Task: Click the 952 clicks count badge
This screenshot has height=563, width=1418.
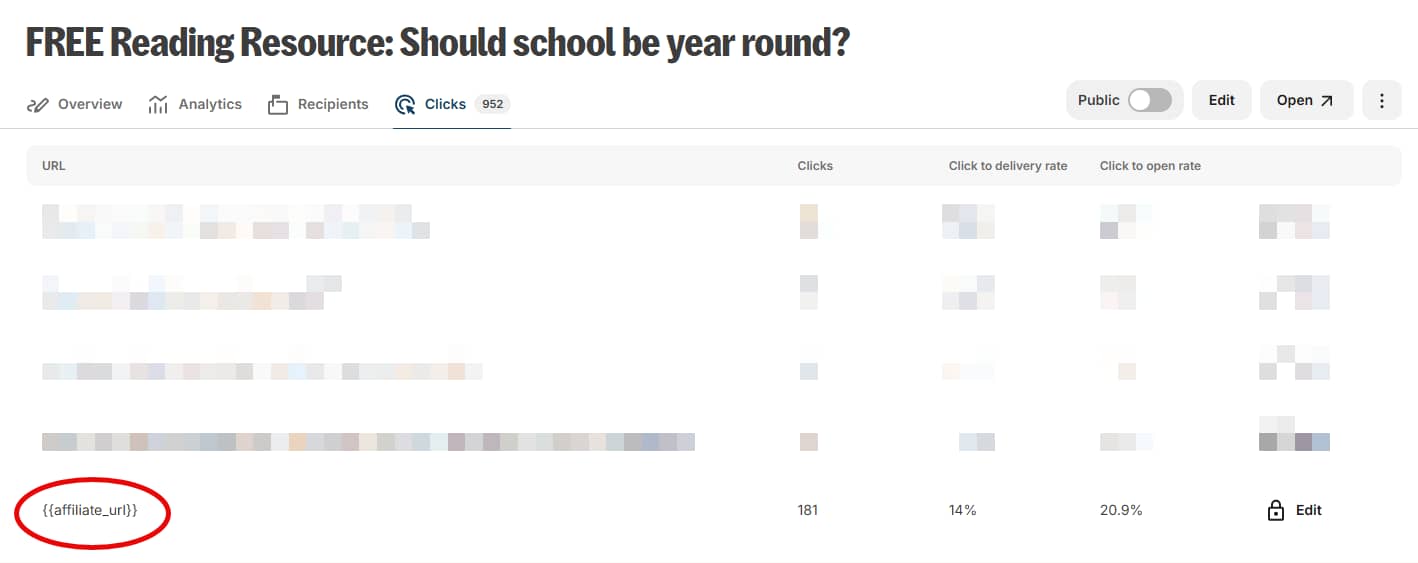Action: coord(491,104)
